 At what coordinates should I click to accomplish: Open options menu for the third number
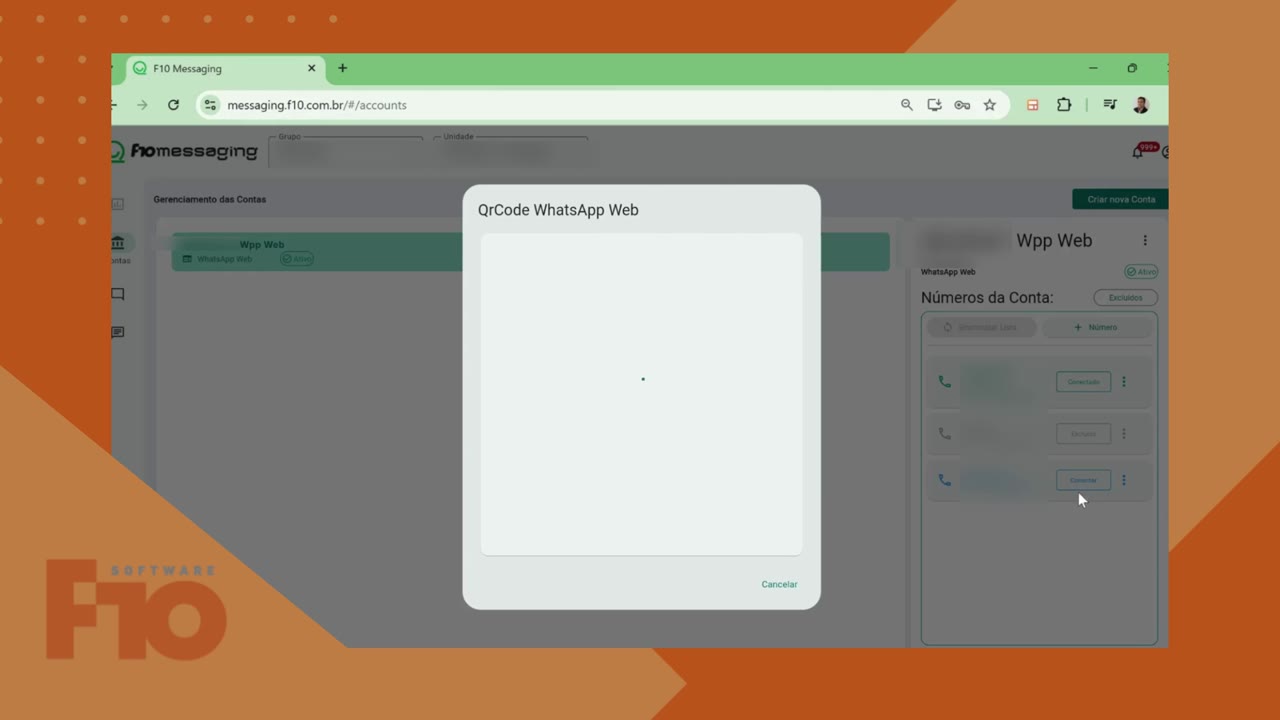tap(1124, 480)
